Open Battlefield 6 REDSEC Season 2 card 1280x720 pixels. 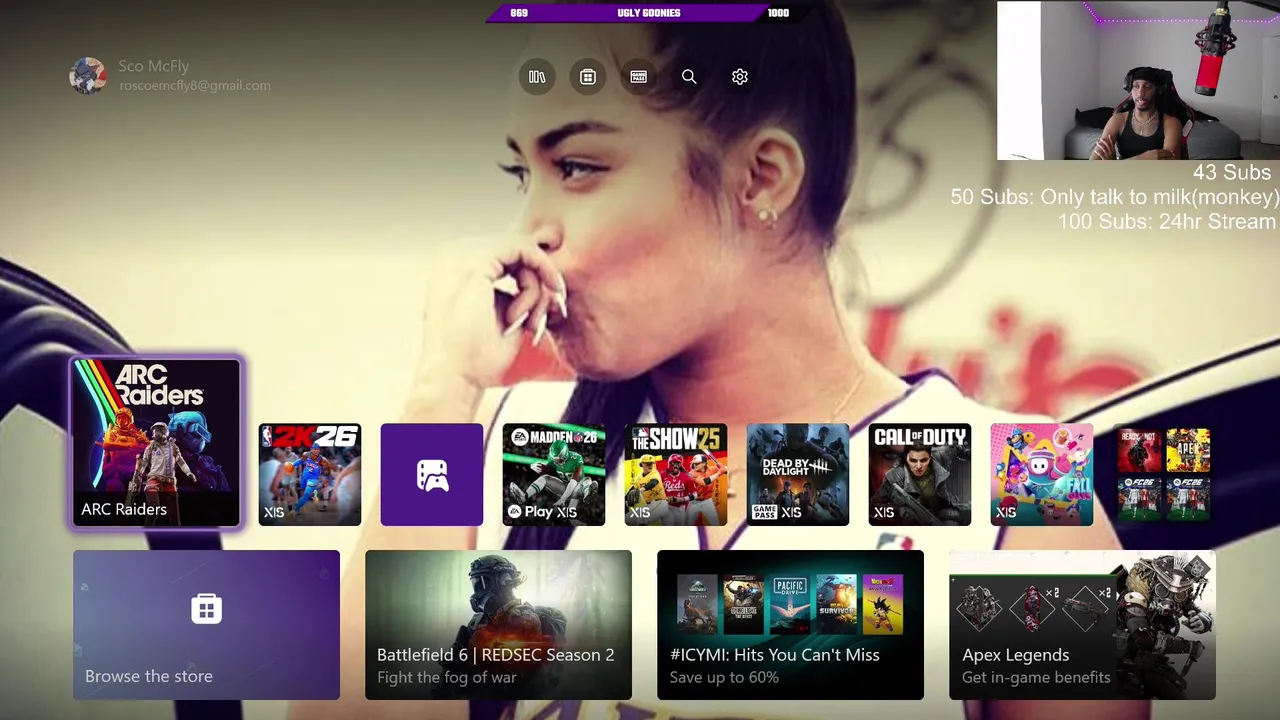(x=498, y=625)
